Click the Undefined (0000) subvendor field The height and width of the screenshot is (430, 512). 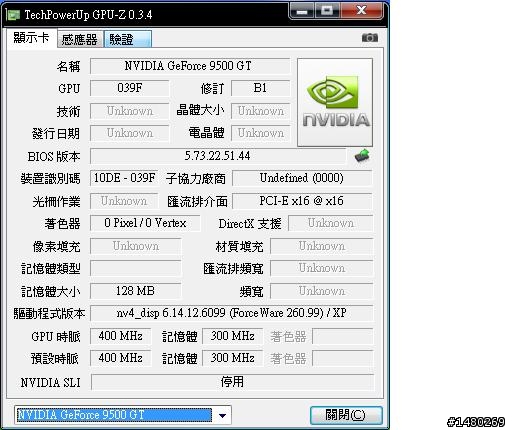pyautogui.click(x=302, y=178)
